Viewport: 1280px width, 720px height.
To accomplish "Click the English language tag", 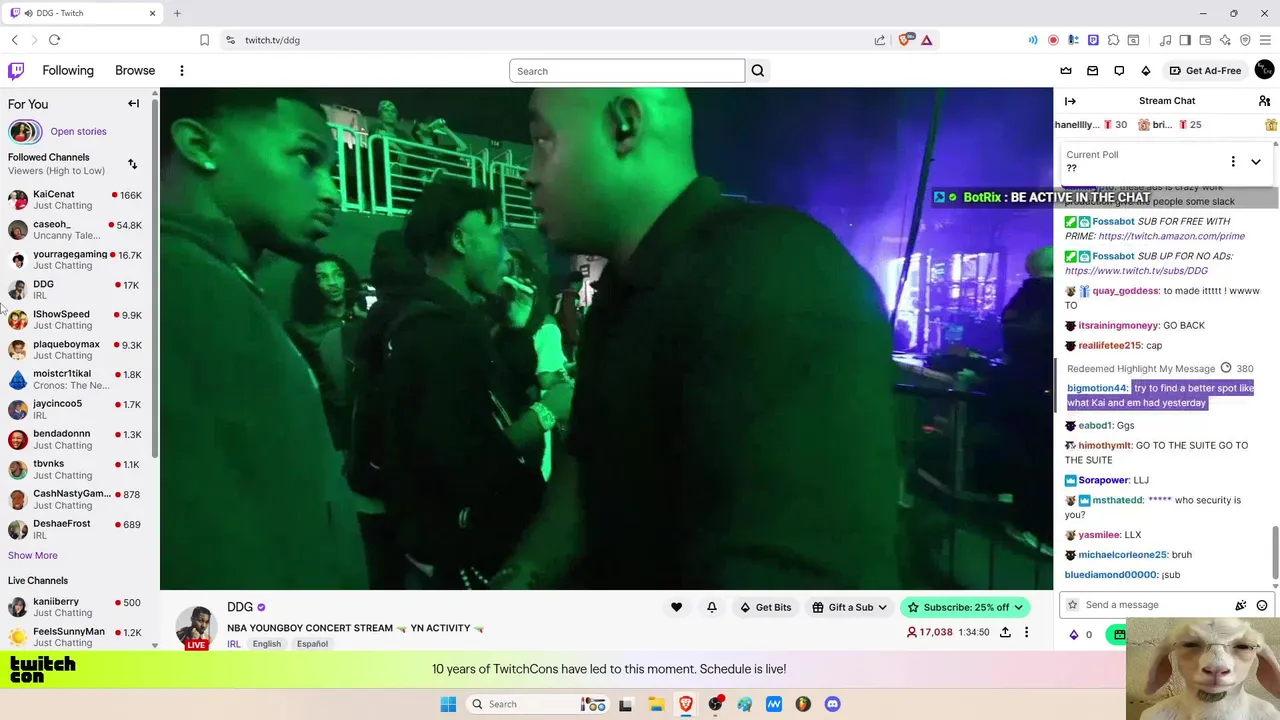I will [x=266, y=644].
